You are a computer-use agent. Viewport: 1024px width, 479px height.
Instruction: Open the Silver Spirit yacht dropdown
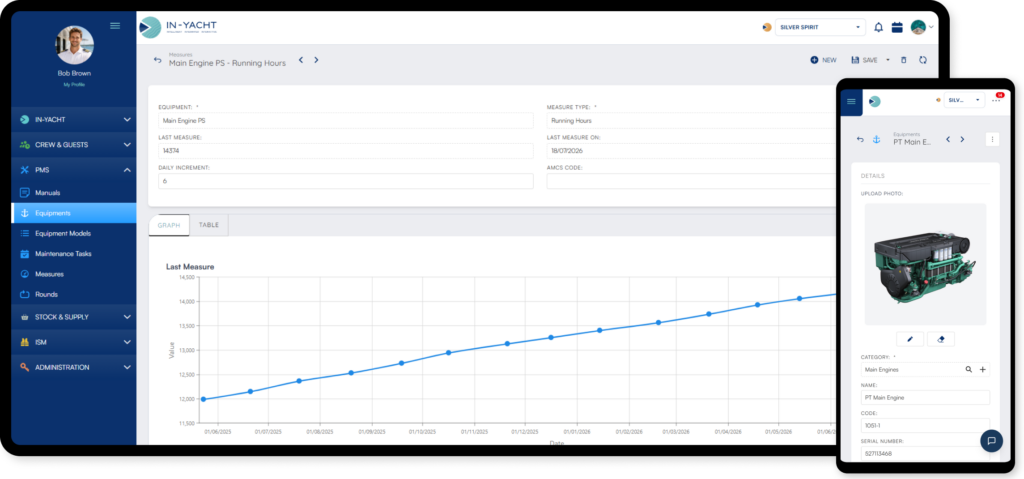(x=820, y=27)
